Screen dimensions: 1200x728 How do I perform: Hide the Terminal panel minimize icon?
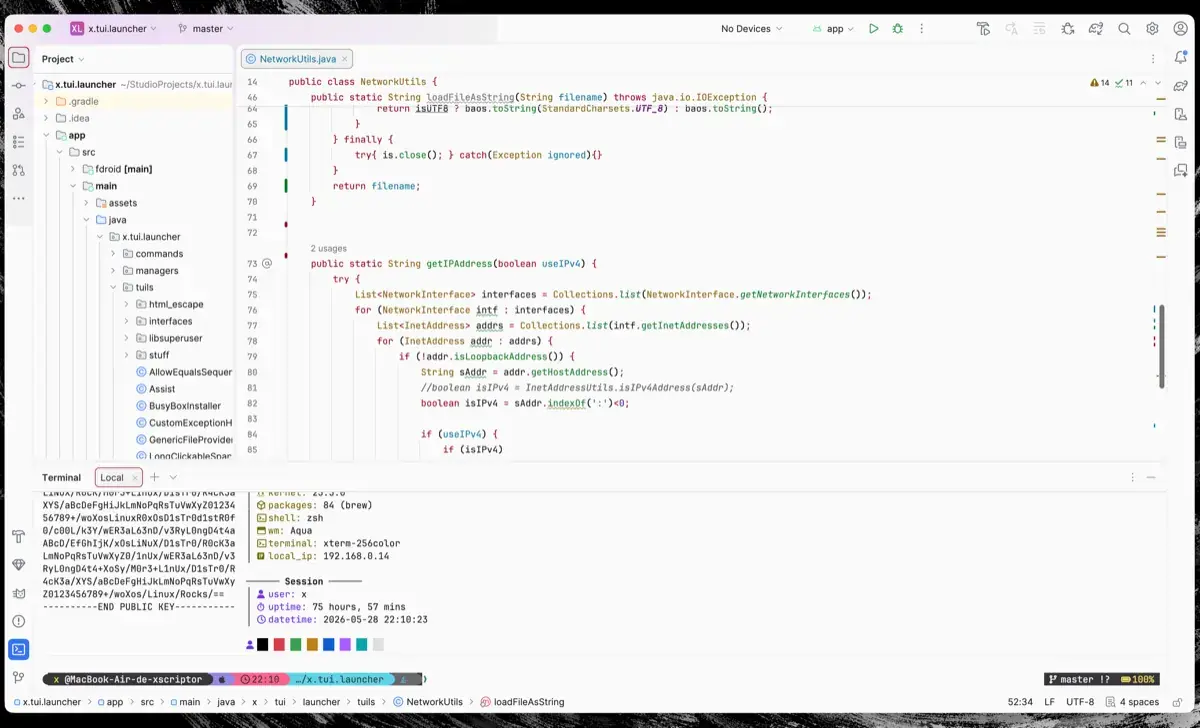pos(1152,477)
